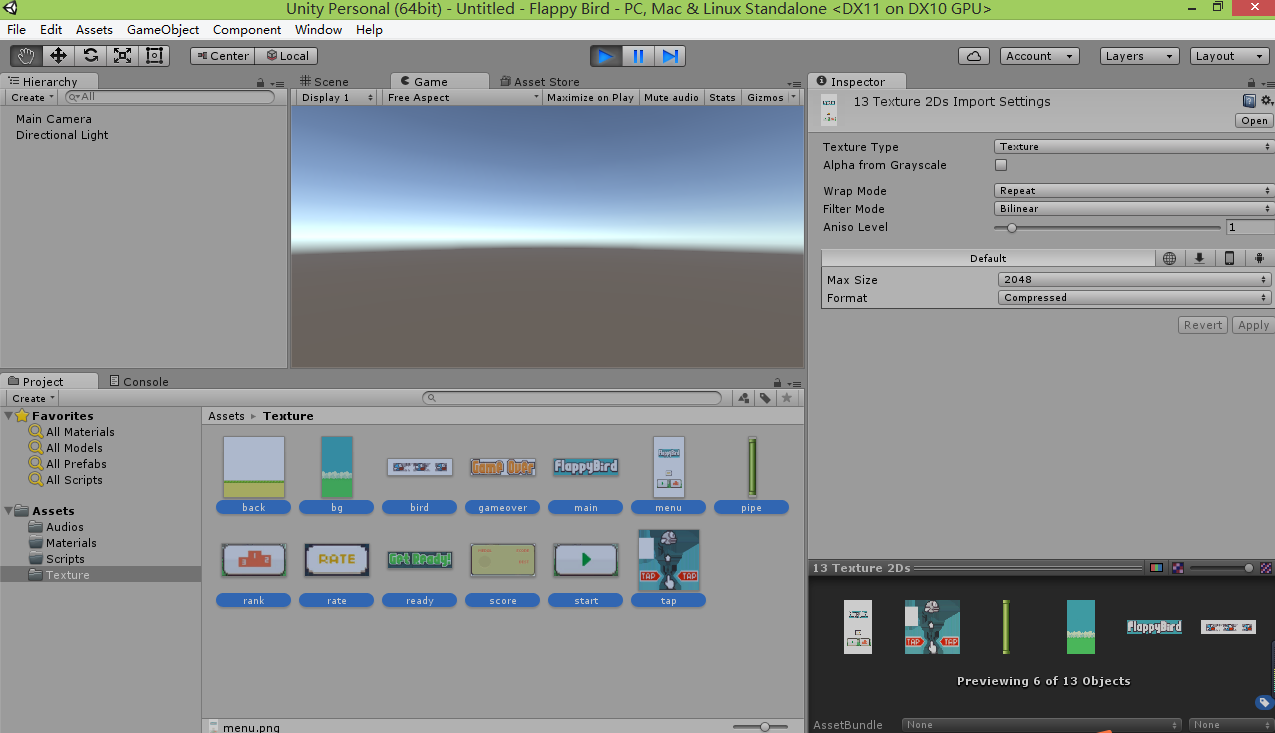This screenshot has height=733, width=1275.
Task: Select the gameover texture thumbnail
Action: pyautogui.click(x=503, y=467)
